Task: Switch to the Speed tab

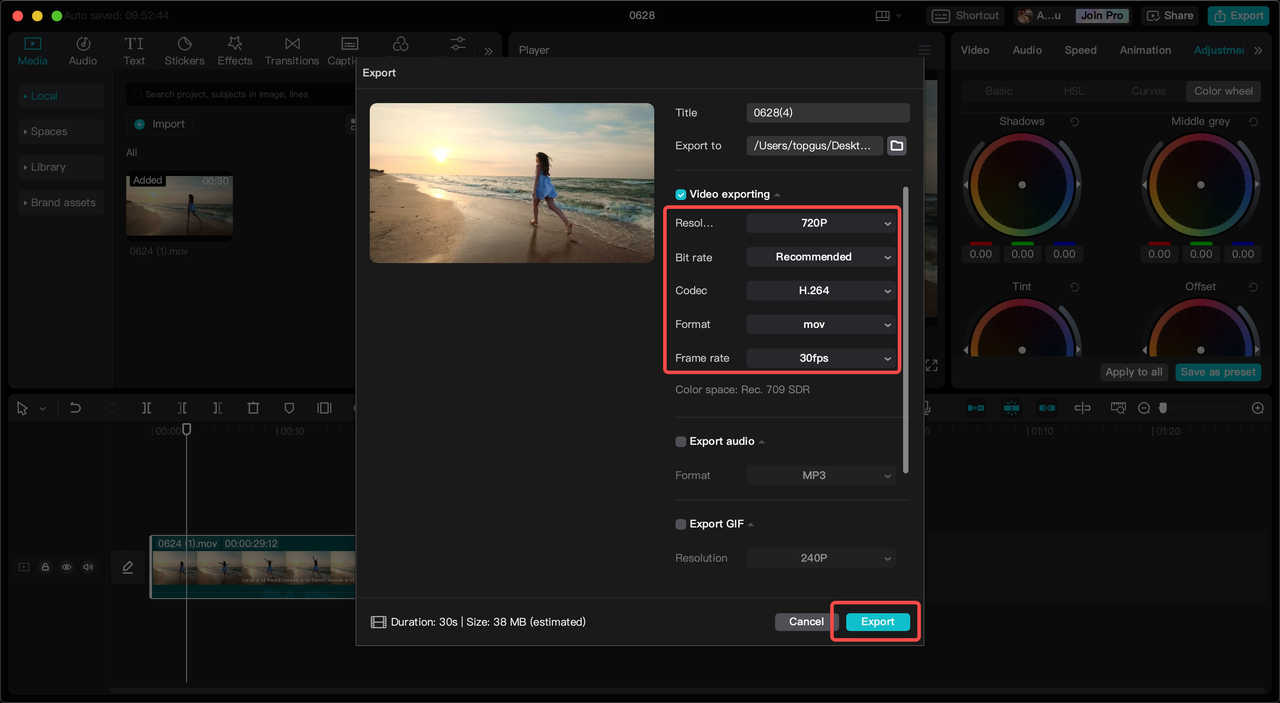Action: click(x=1080, y=50)
